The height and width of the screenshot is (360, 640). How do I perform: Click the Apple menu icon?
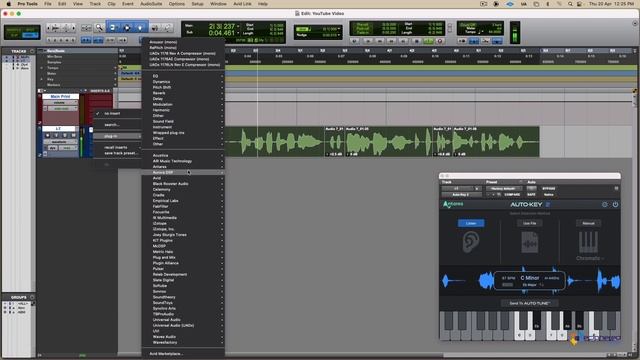8,4
